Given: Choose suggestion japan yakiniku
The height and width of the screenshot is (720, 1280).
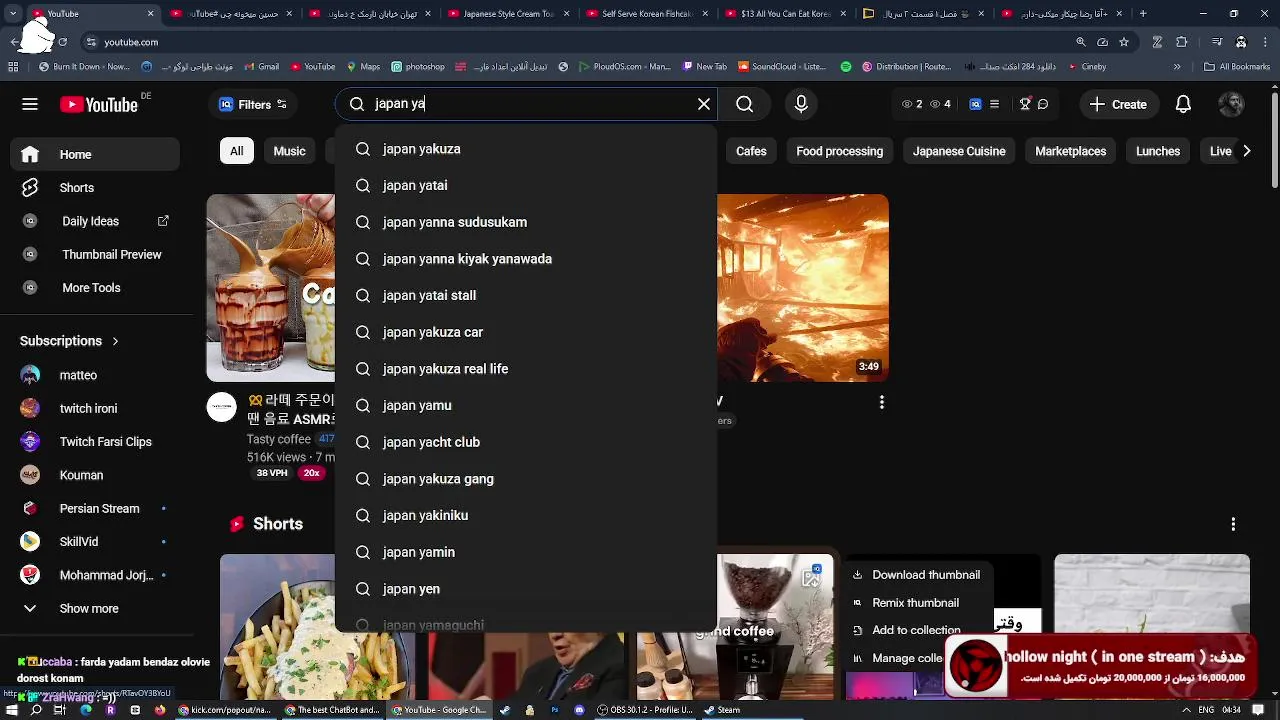Looking at the screenshot, I should pos(526,515).
